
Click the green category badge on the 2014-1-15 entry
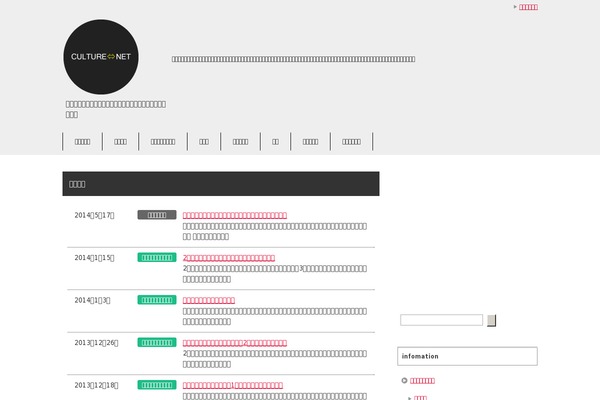(x=157, y=257)
